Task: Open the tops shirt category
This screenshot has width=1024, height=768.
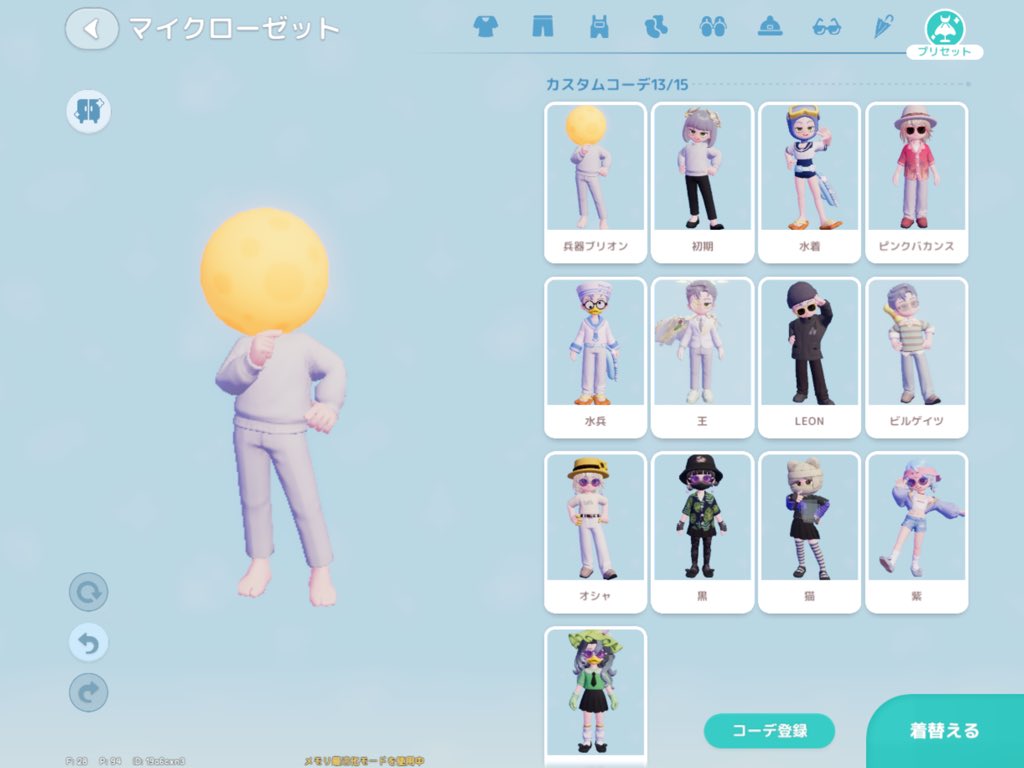Action: click(485, 27)
